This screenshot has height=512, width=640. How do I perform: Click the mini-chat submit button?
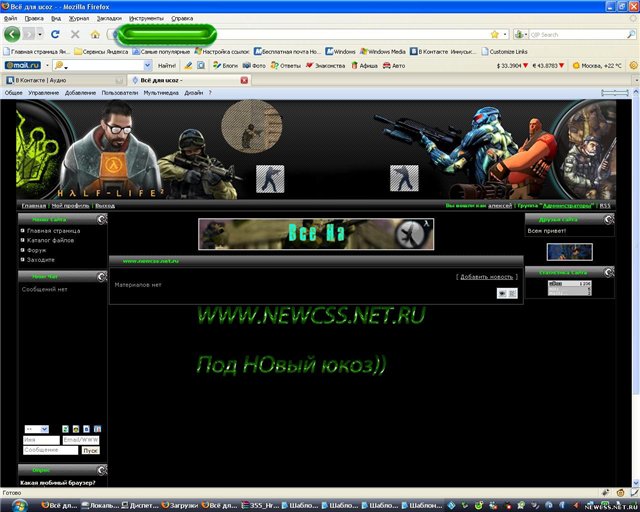(x=90, y=450)
